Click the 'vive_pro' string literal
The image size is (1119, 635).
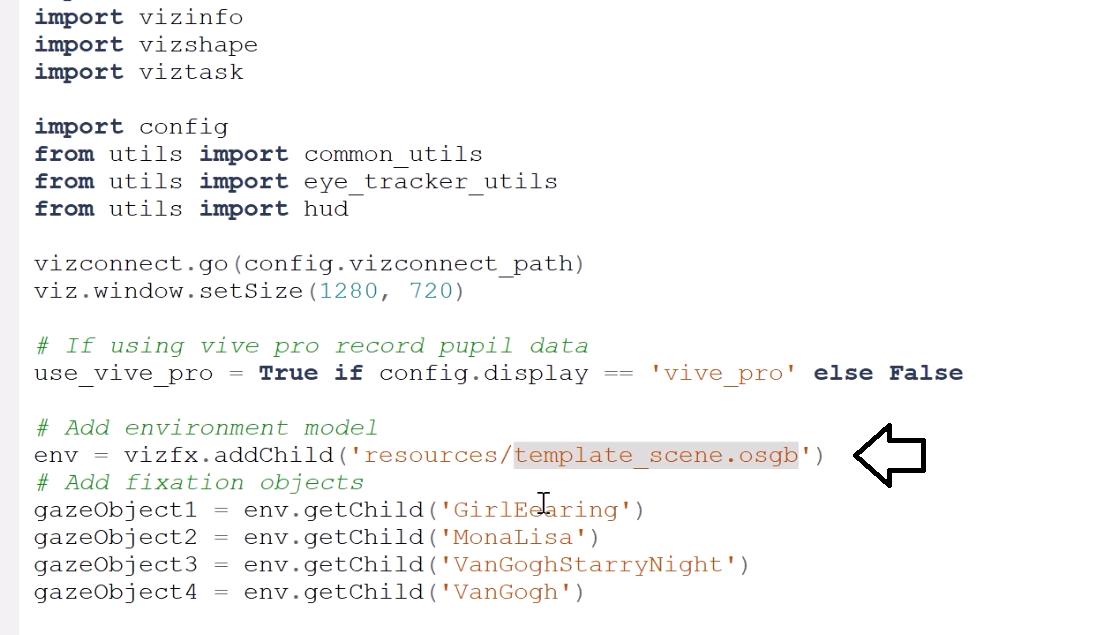pos(722,373)
